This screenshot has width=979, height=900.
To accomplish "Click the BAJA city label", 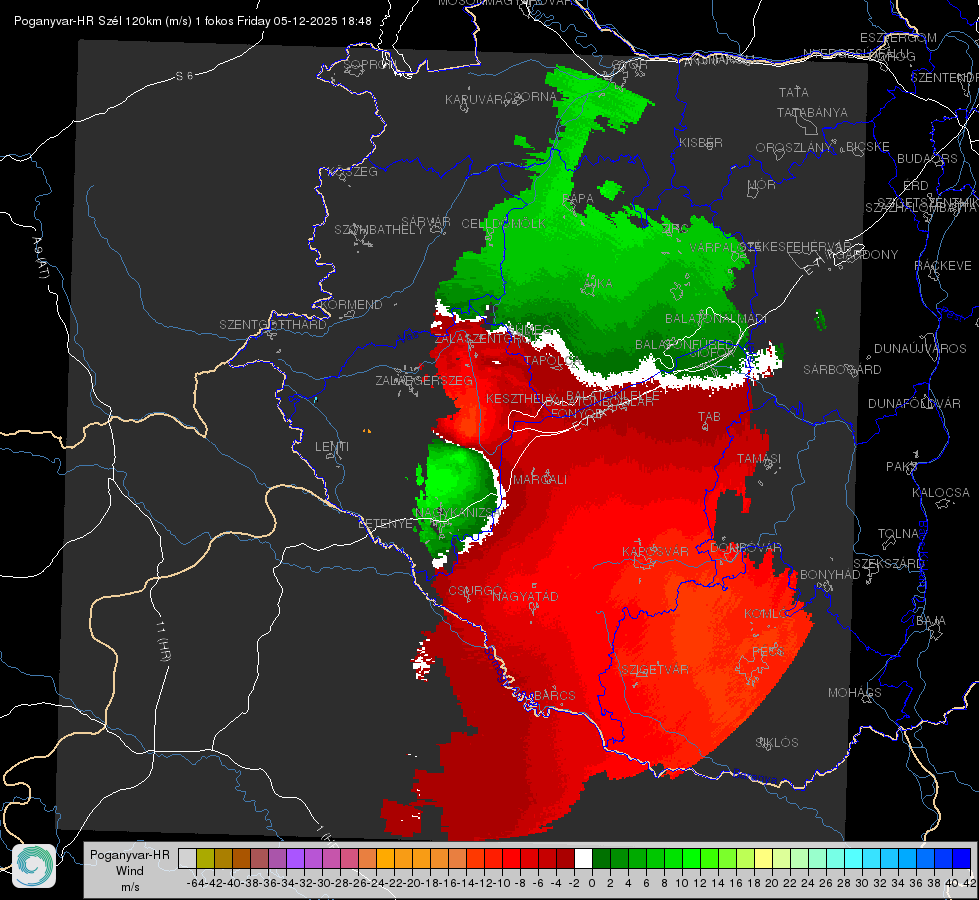I will tap(931, 621).
